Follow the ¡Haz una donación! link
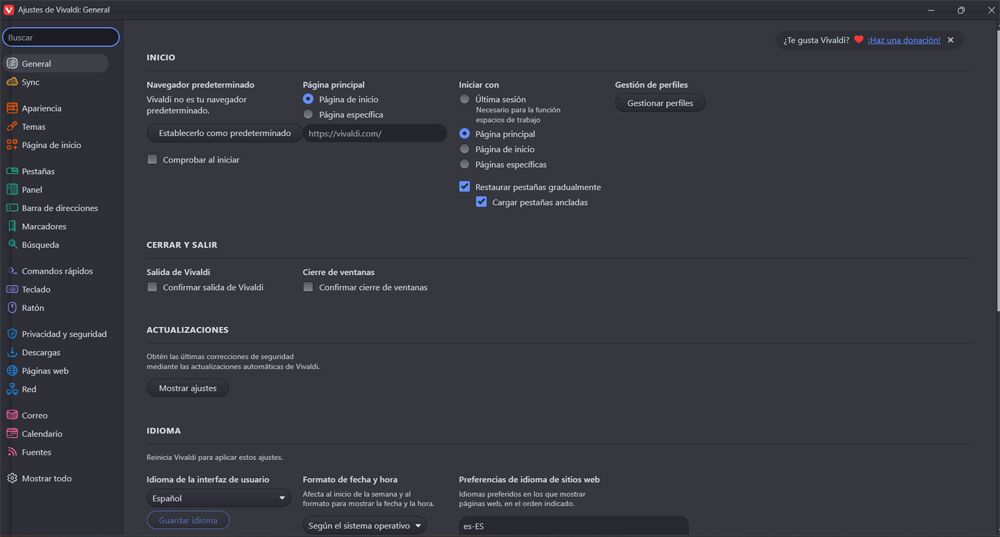1000x537 pixels. (903, 40)
